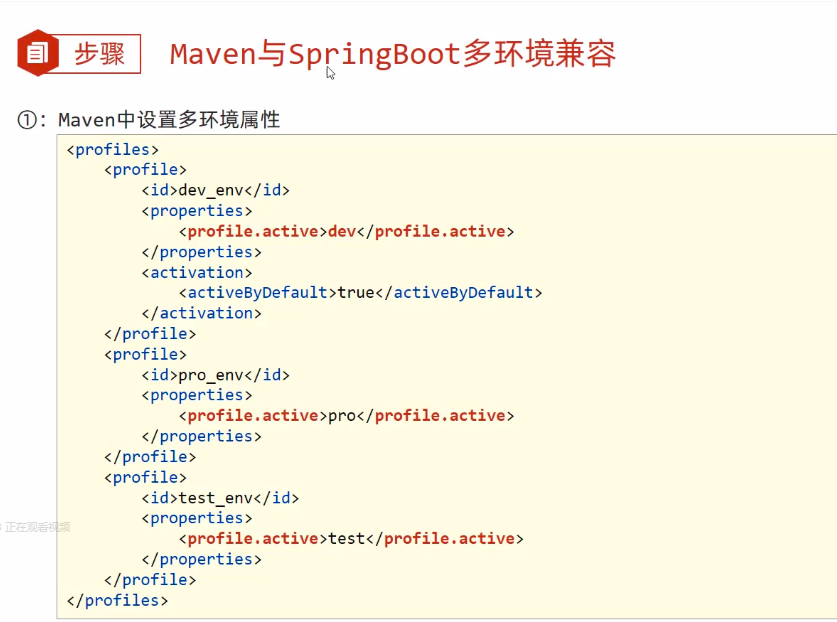
Task: Click the profile.active pro line
Action: pos(346,415)
